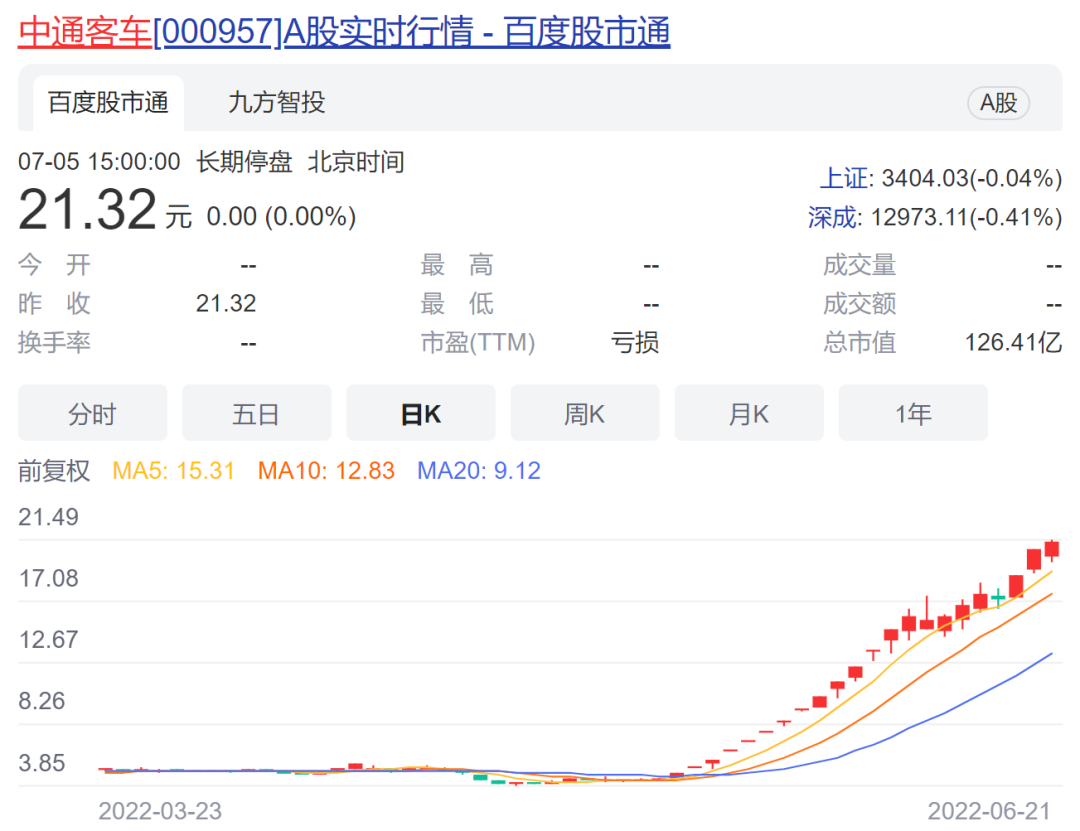Click the 2022-03-23 start date label
Screen dimensions: 1080x831
tap(160, 810)
